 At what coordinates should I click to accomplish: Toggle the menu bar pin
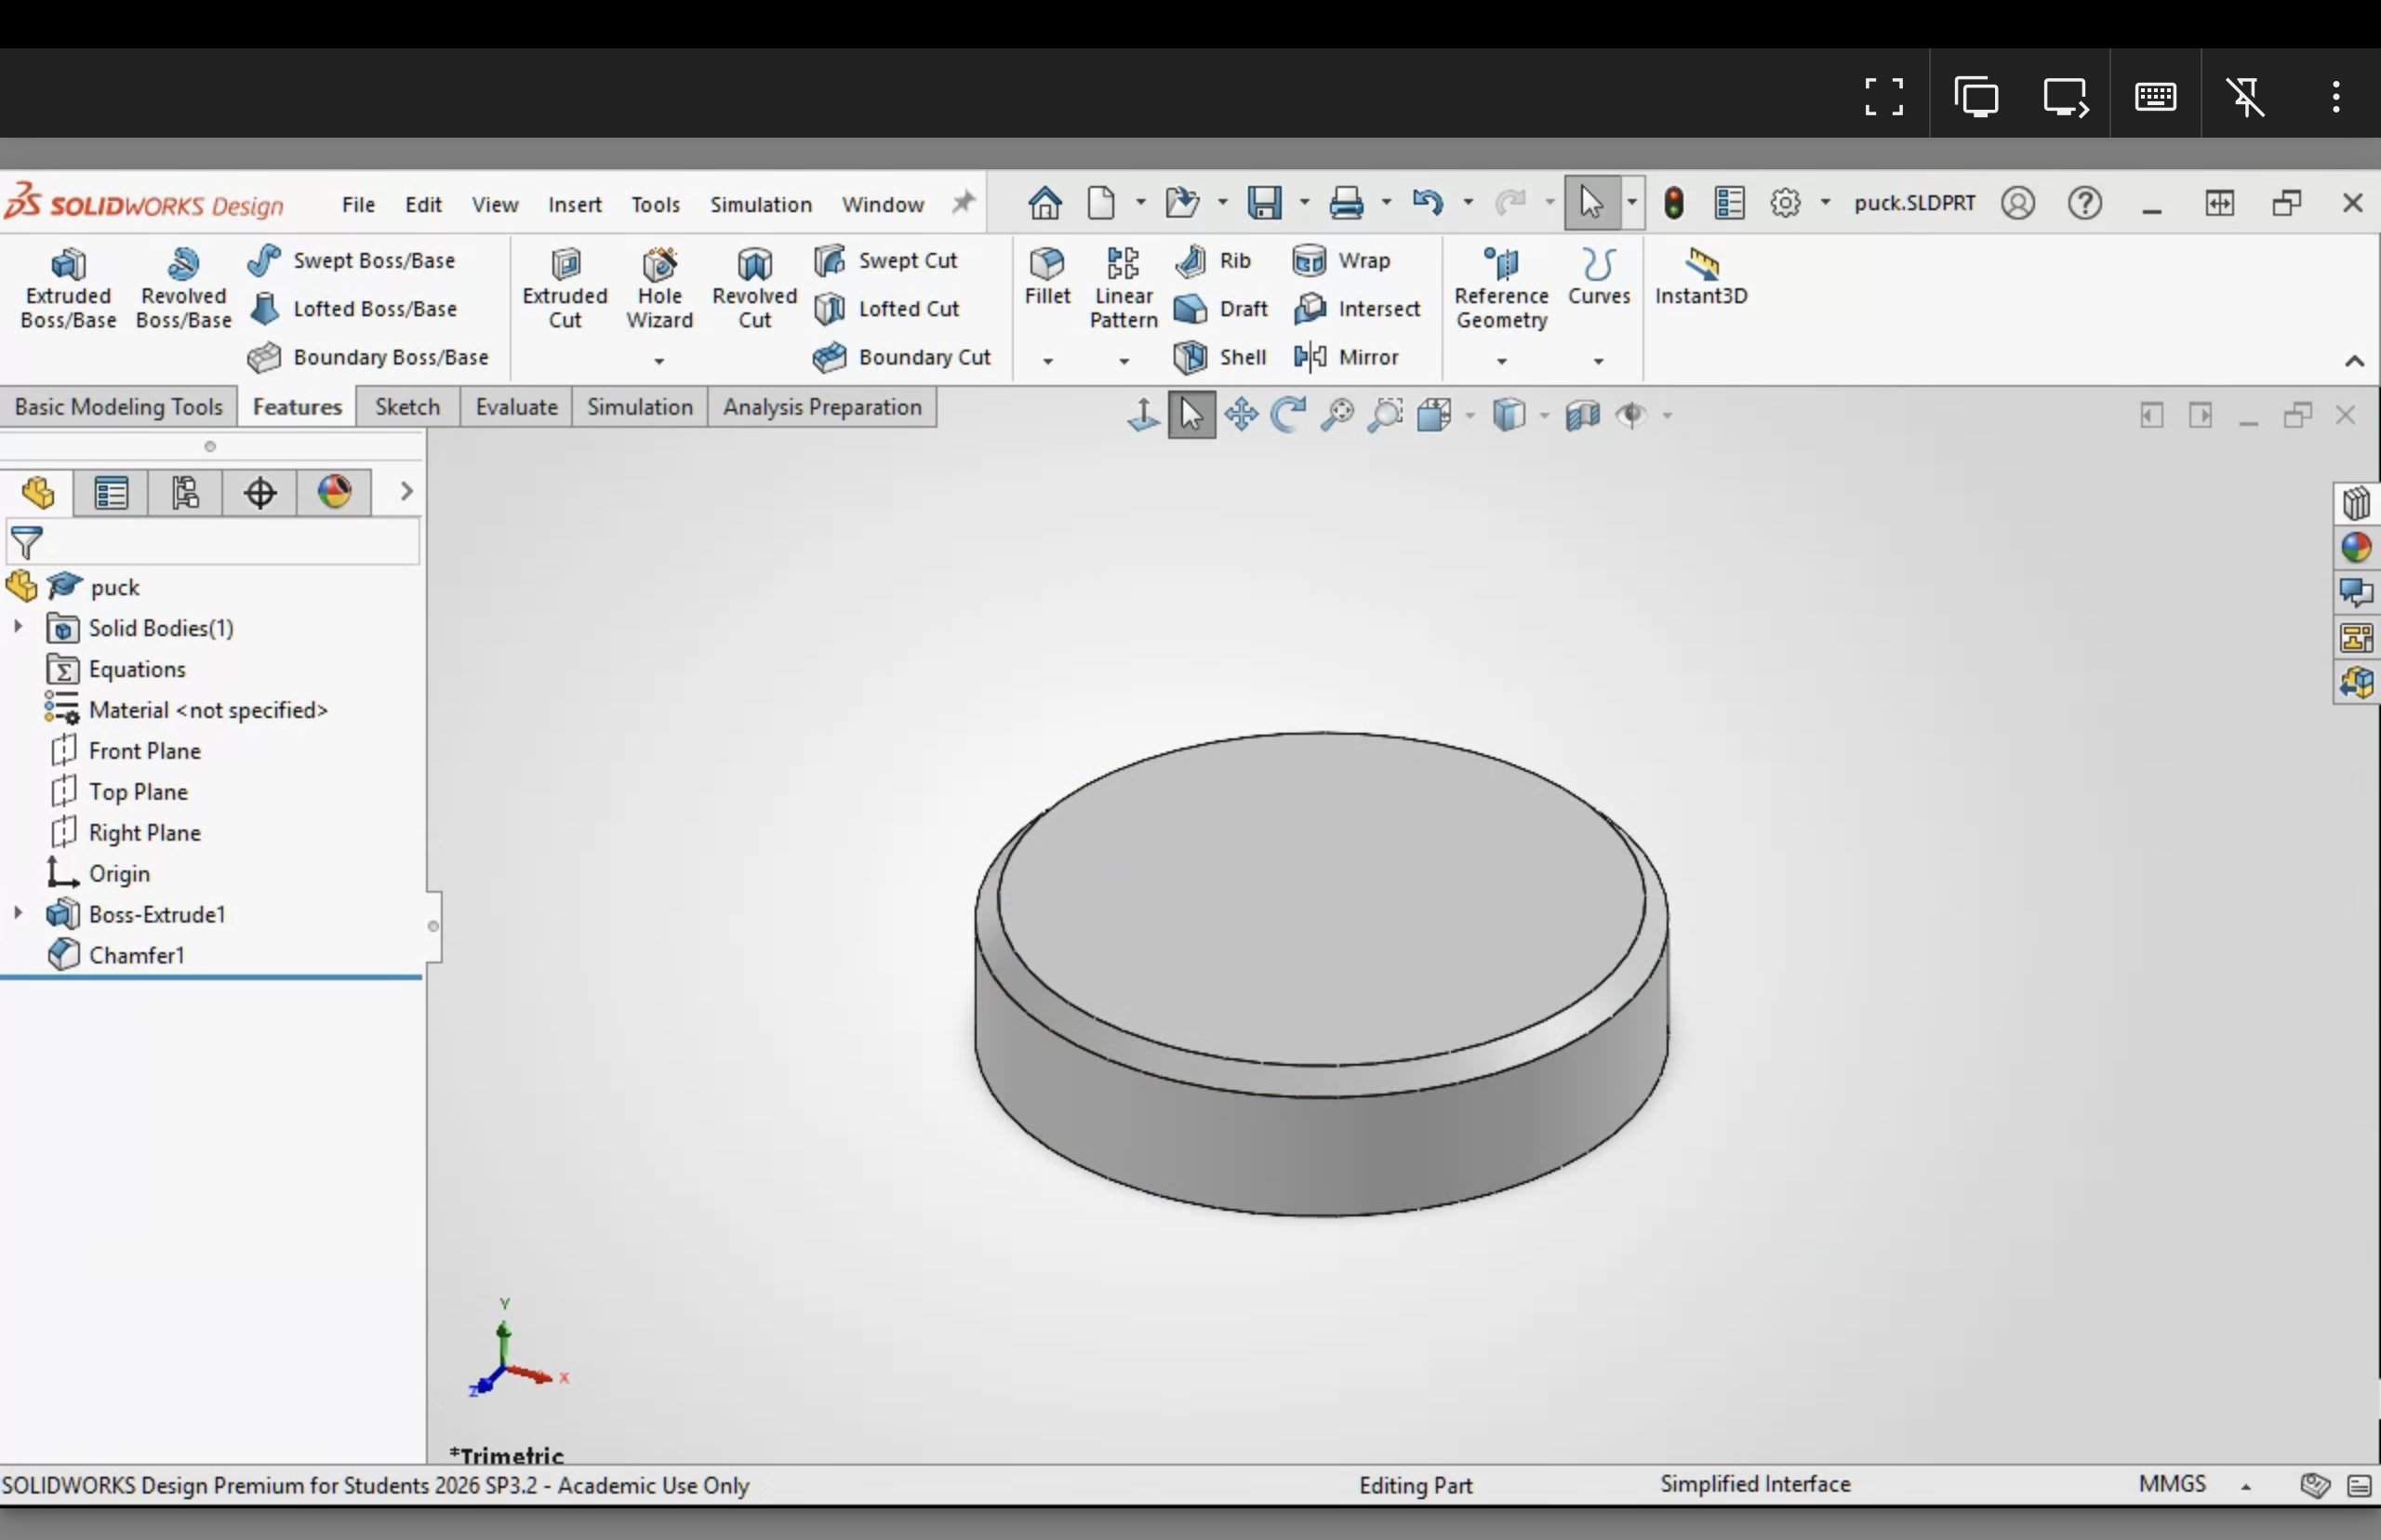(962, 203)
